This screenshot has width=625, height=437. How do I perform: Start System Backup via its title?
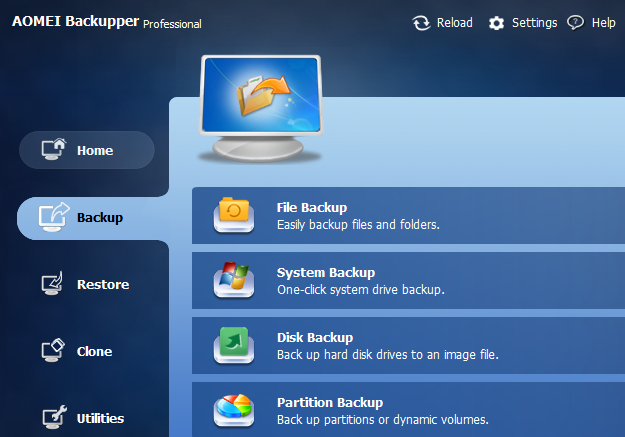coord(326,273)
